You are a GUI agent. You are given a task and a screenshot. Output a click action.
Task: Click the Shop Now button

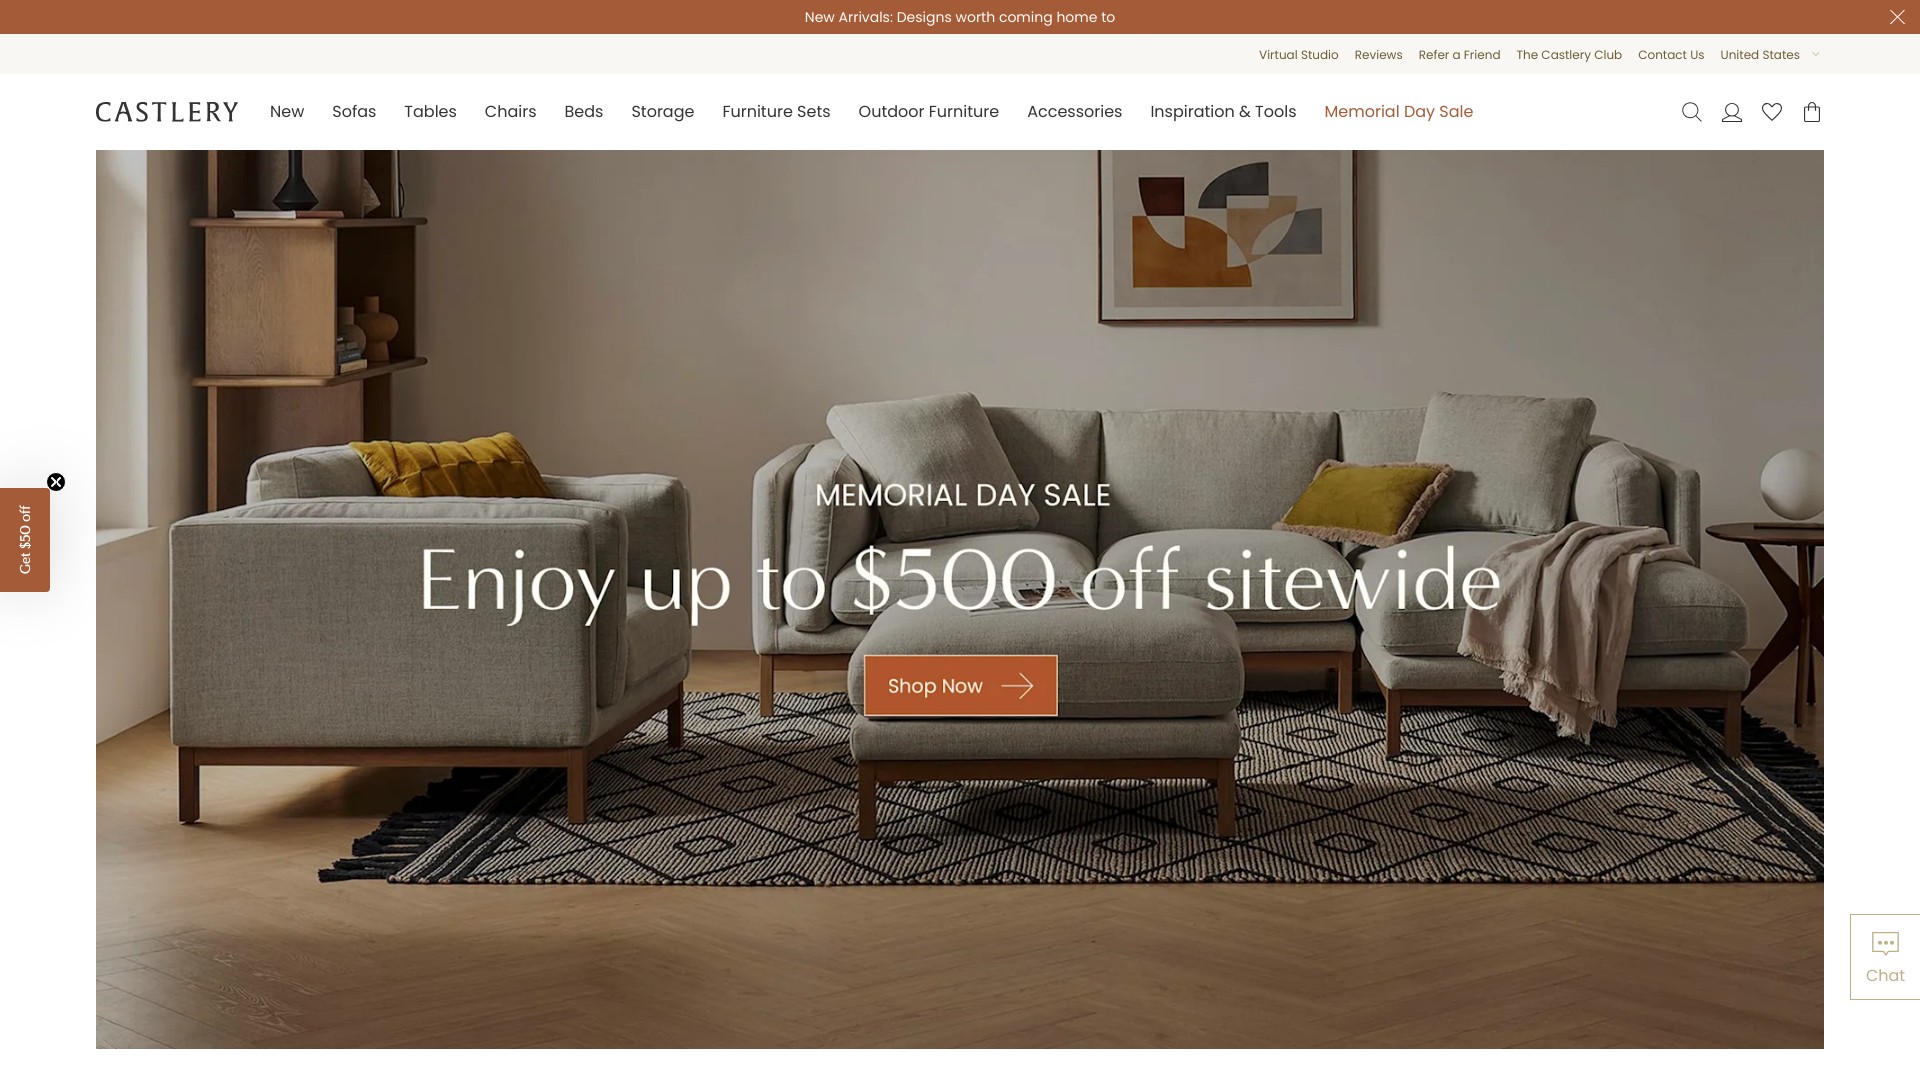pos(960,686)
